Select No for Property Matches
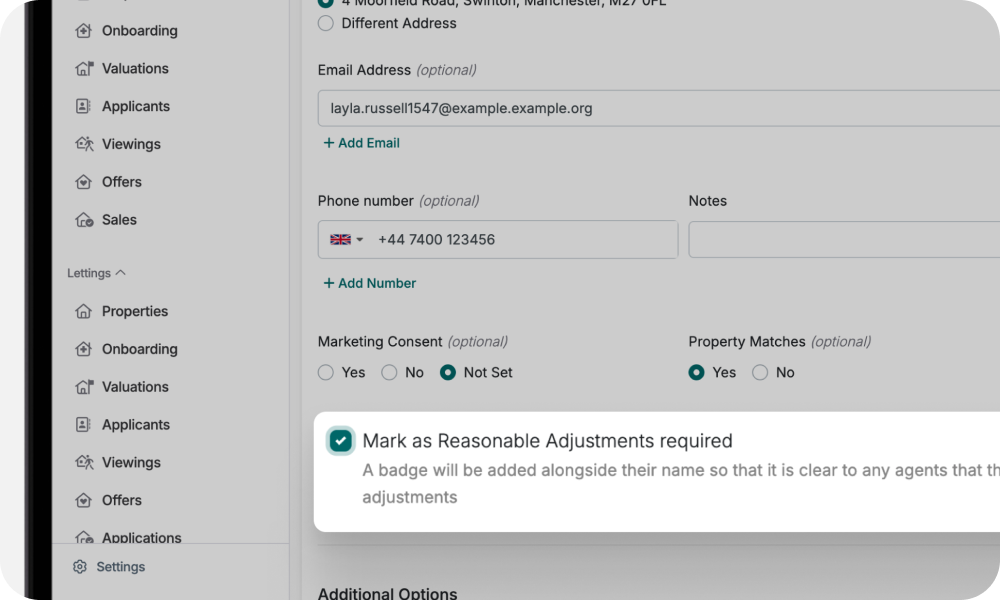 [x=760, y=372]
